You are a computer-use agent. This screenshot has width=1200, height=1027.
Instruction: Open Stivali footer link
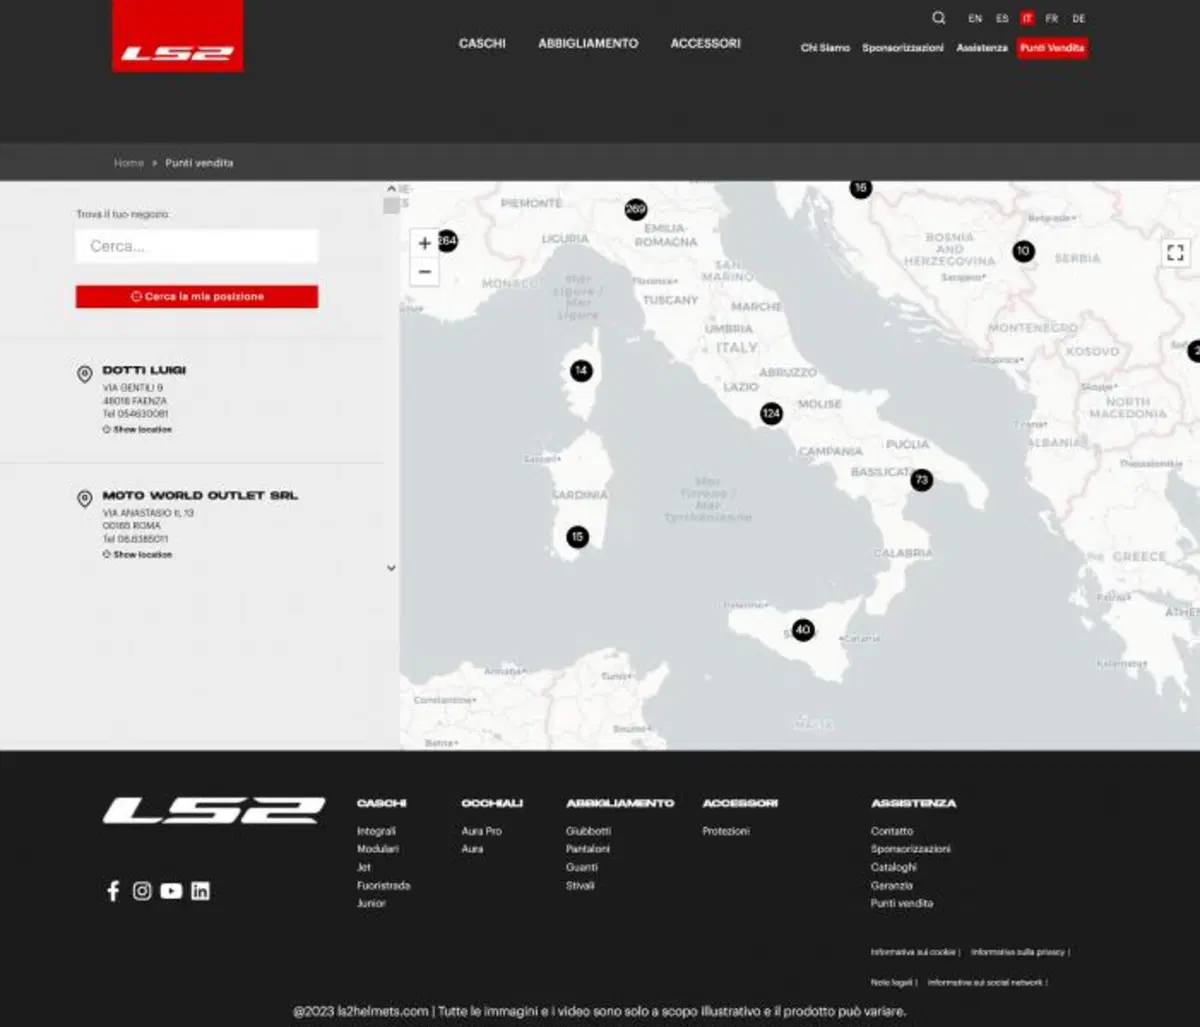580,885
